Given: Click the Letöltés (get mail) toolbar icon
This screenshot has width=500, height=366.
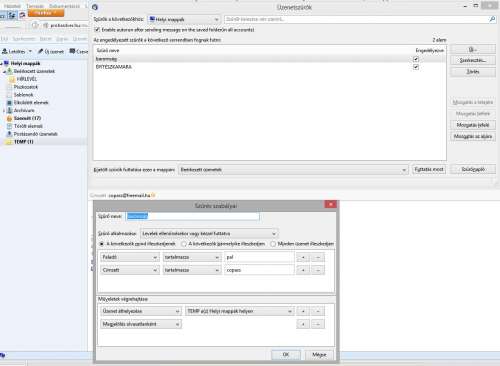Looking at the screenshot, I should (5, 51).
